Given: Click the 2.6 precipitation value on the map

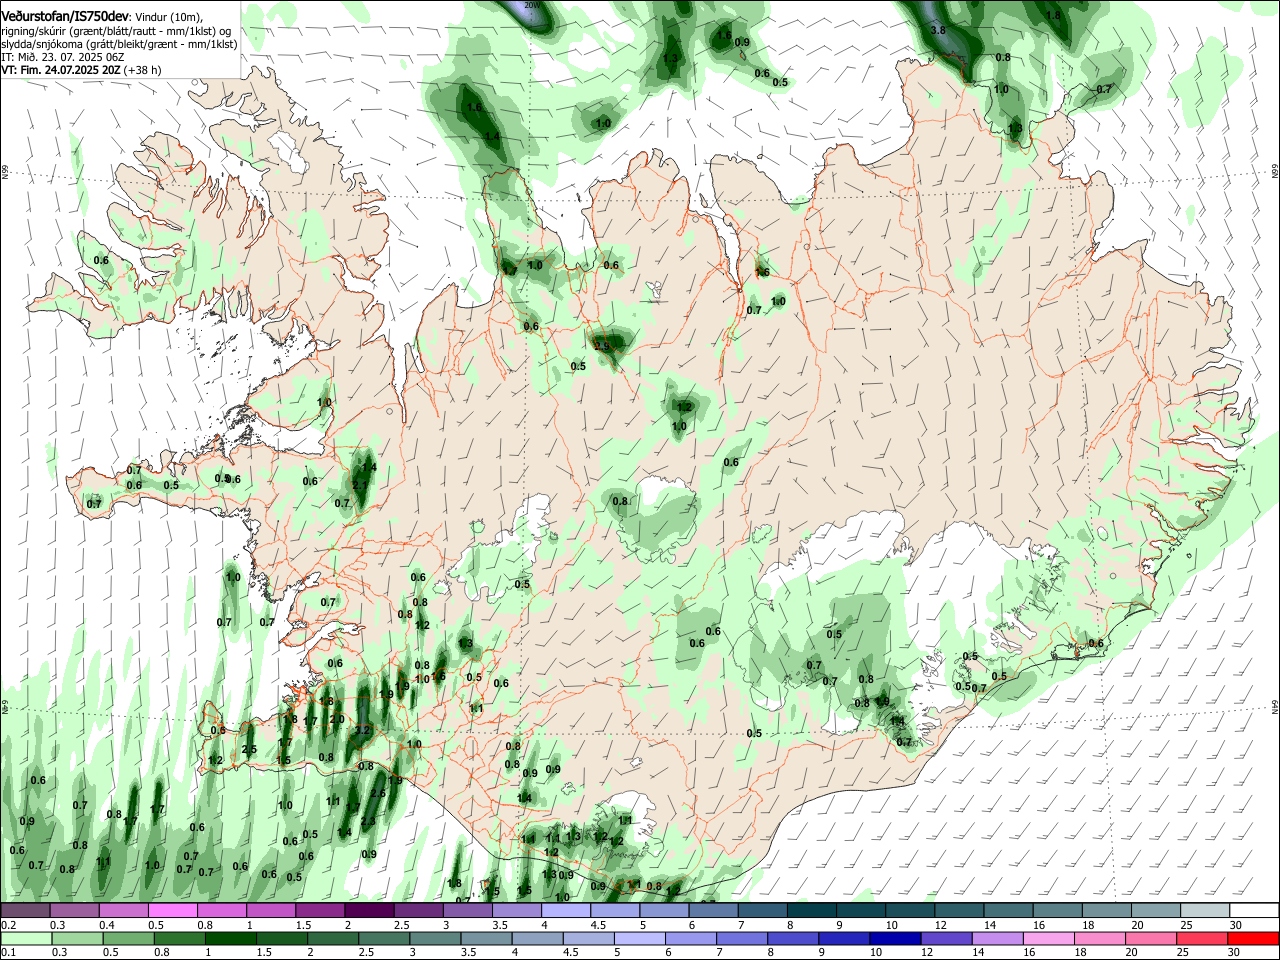Looking at the screenshot, I should tap(378, 793).
